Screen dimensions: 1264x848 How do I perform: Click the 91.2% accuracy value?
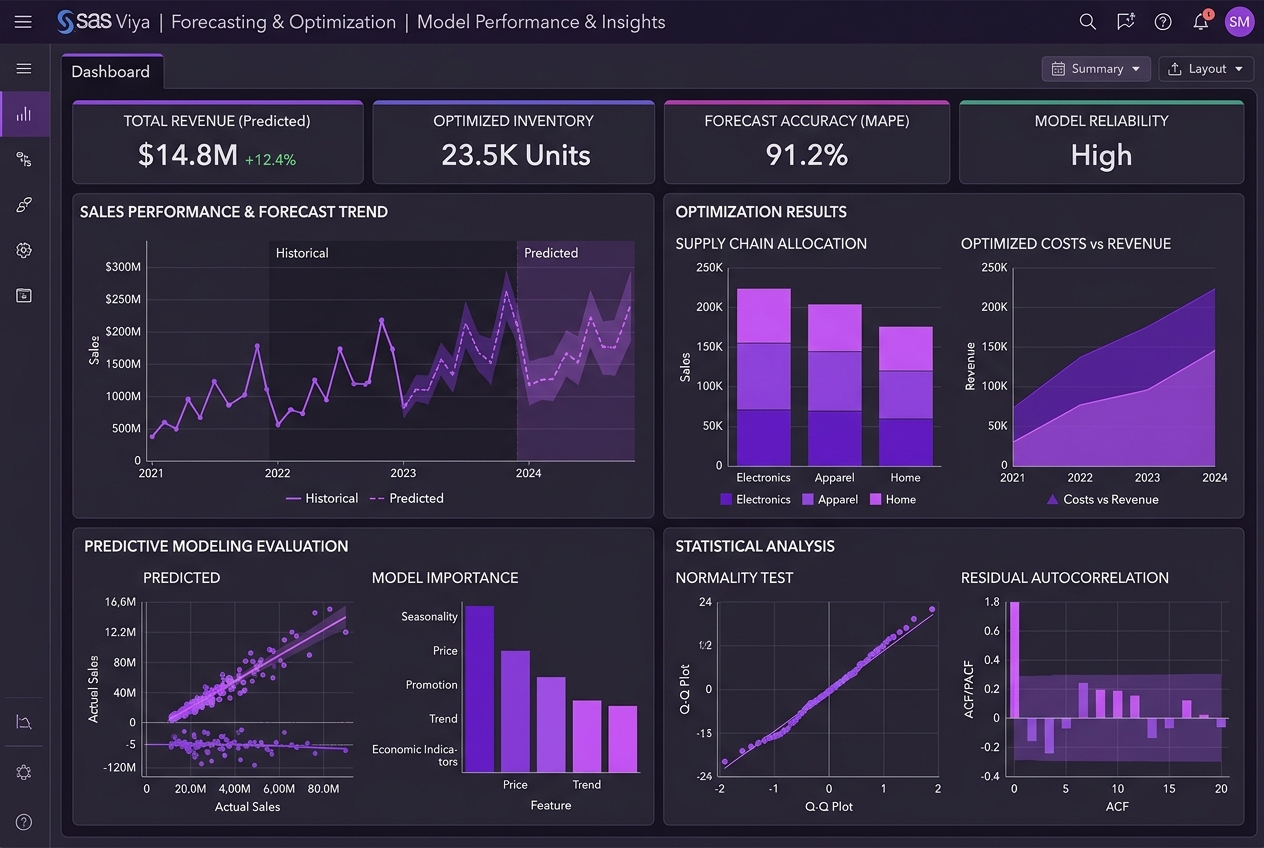[806, 155]
